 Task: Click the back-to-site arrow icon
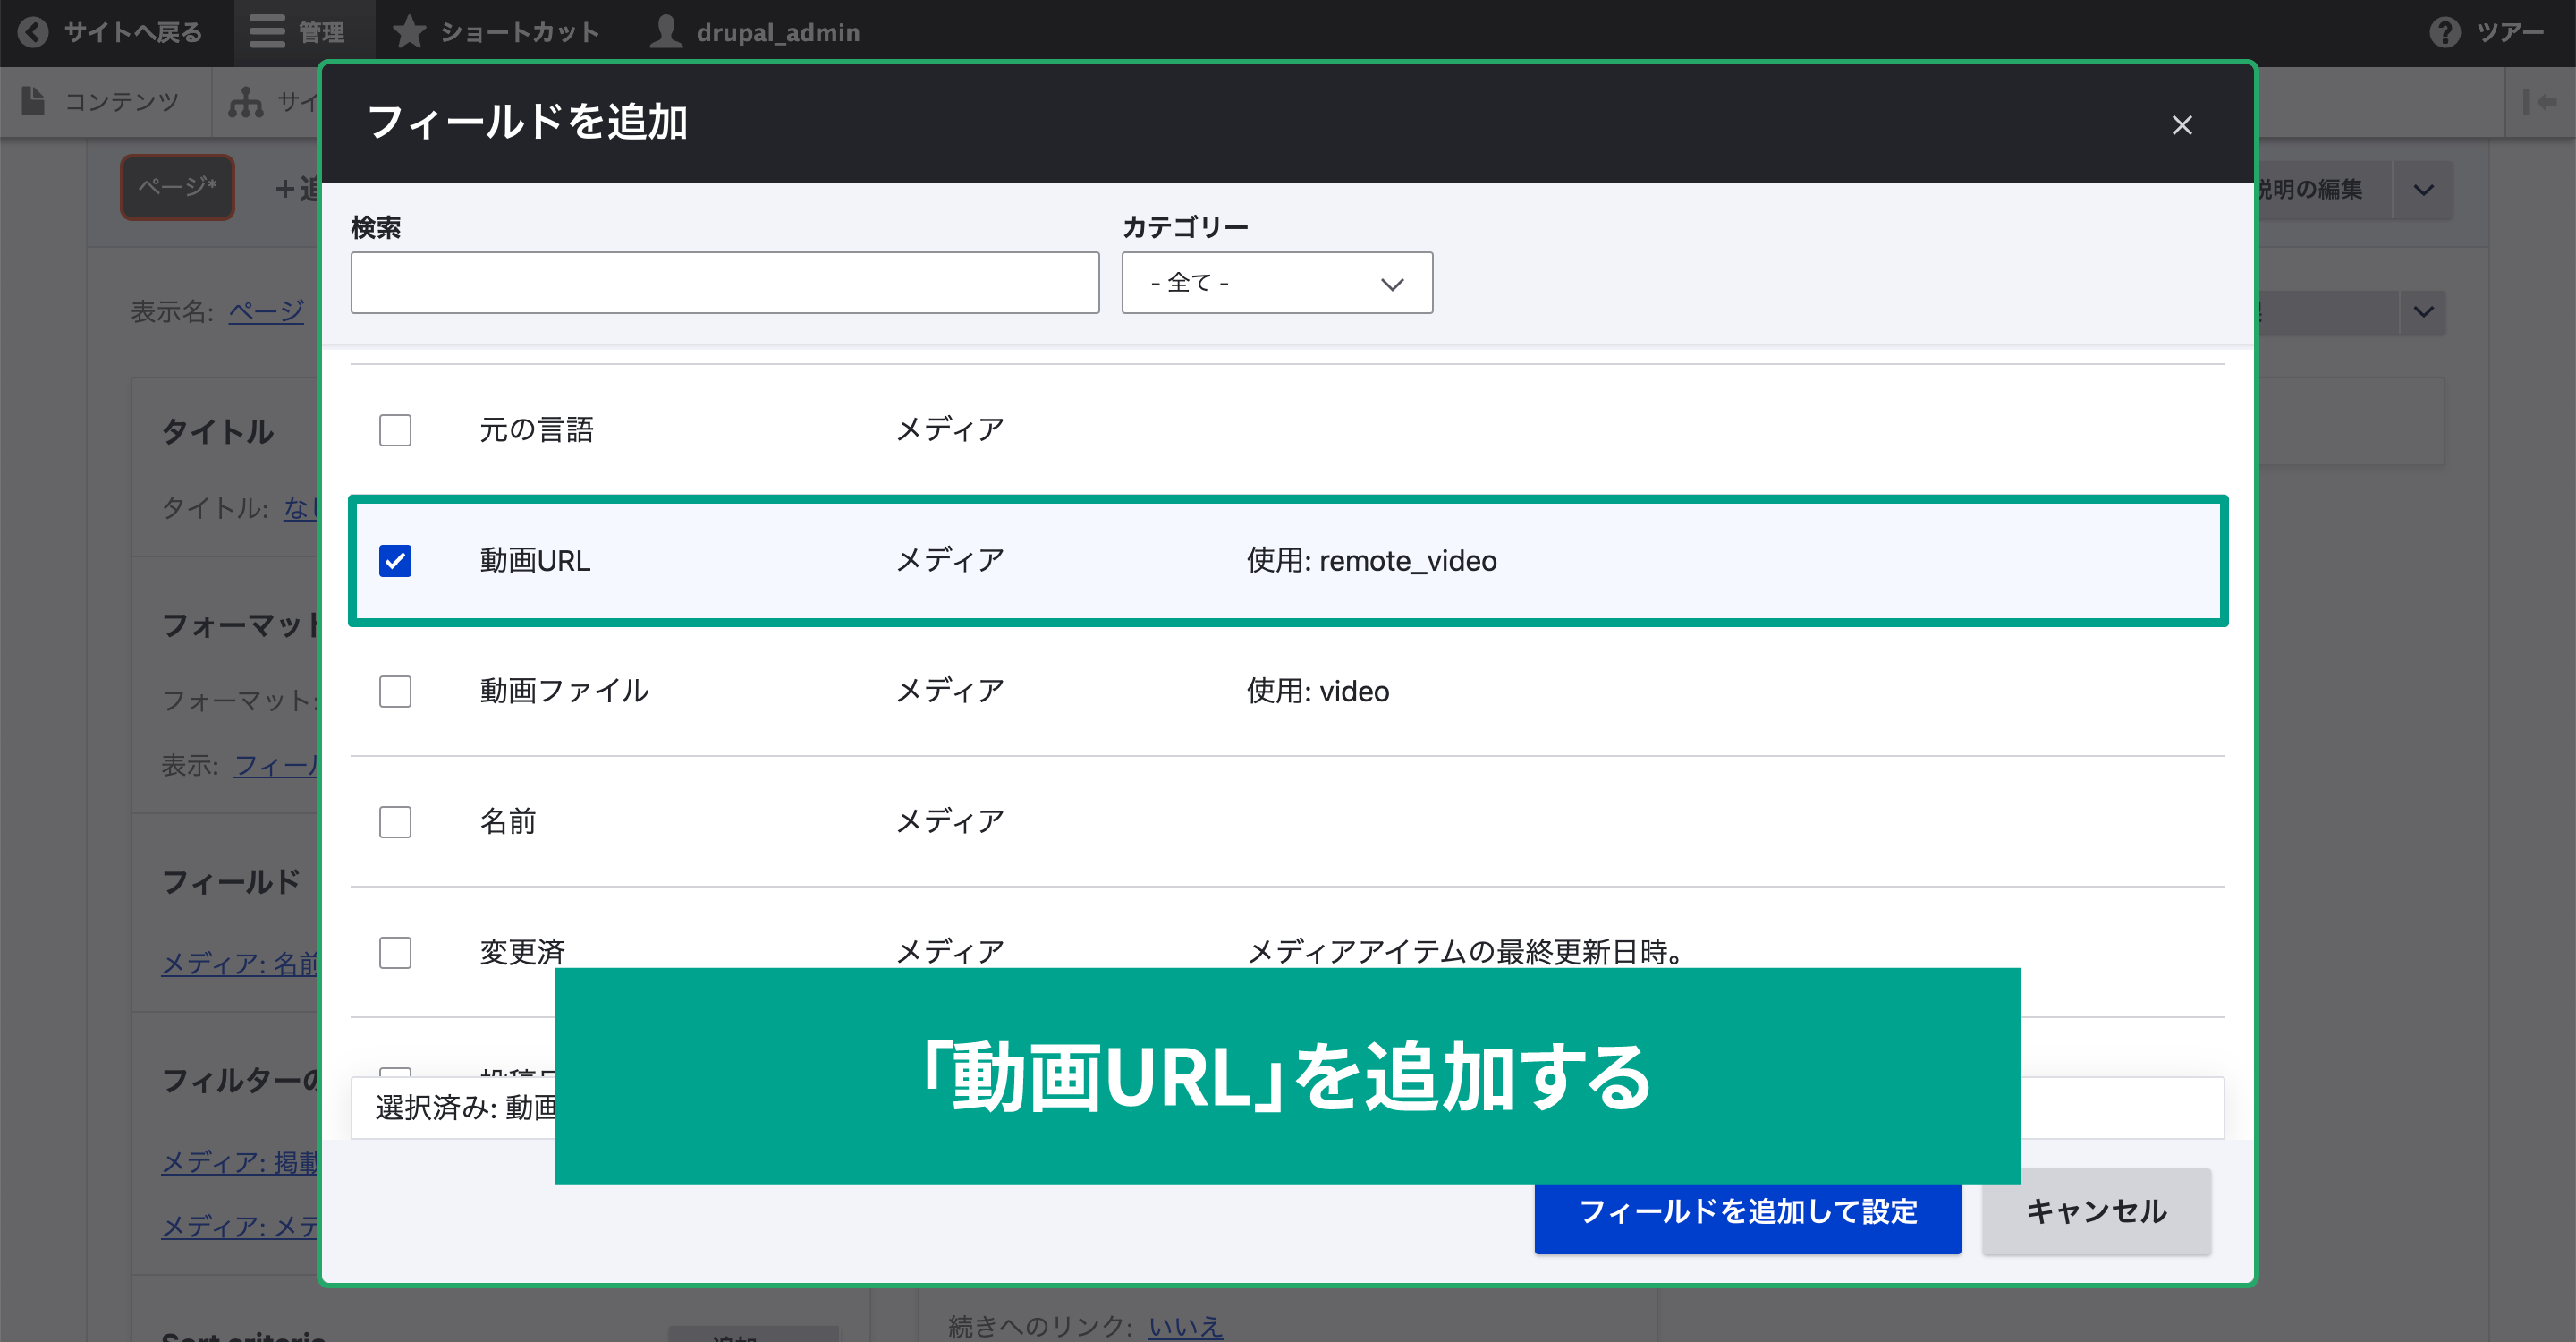point(33,33)
